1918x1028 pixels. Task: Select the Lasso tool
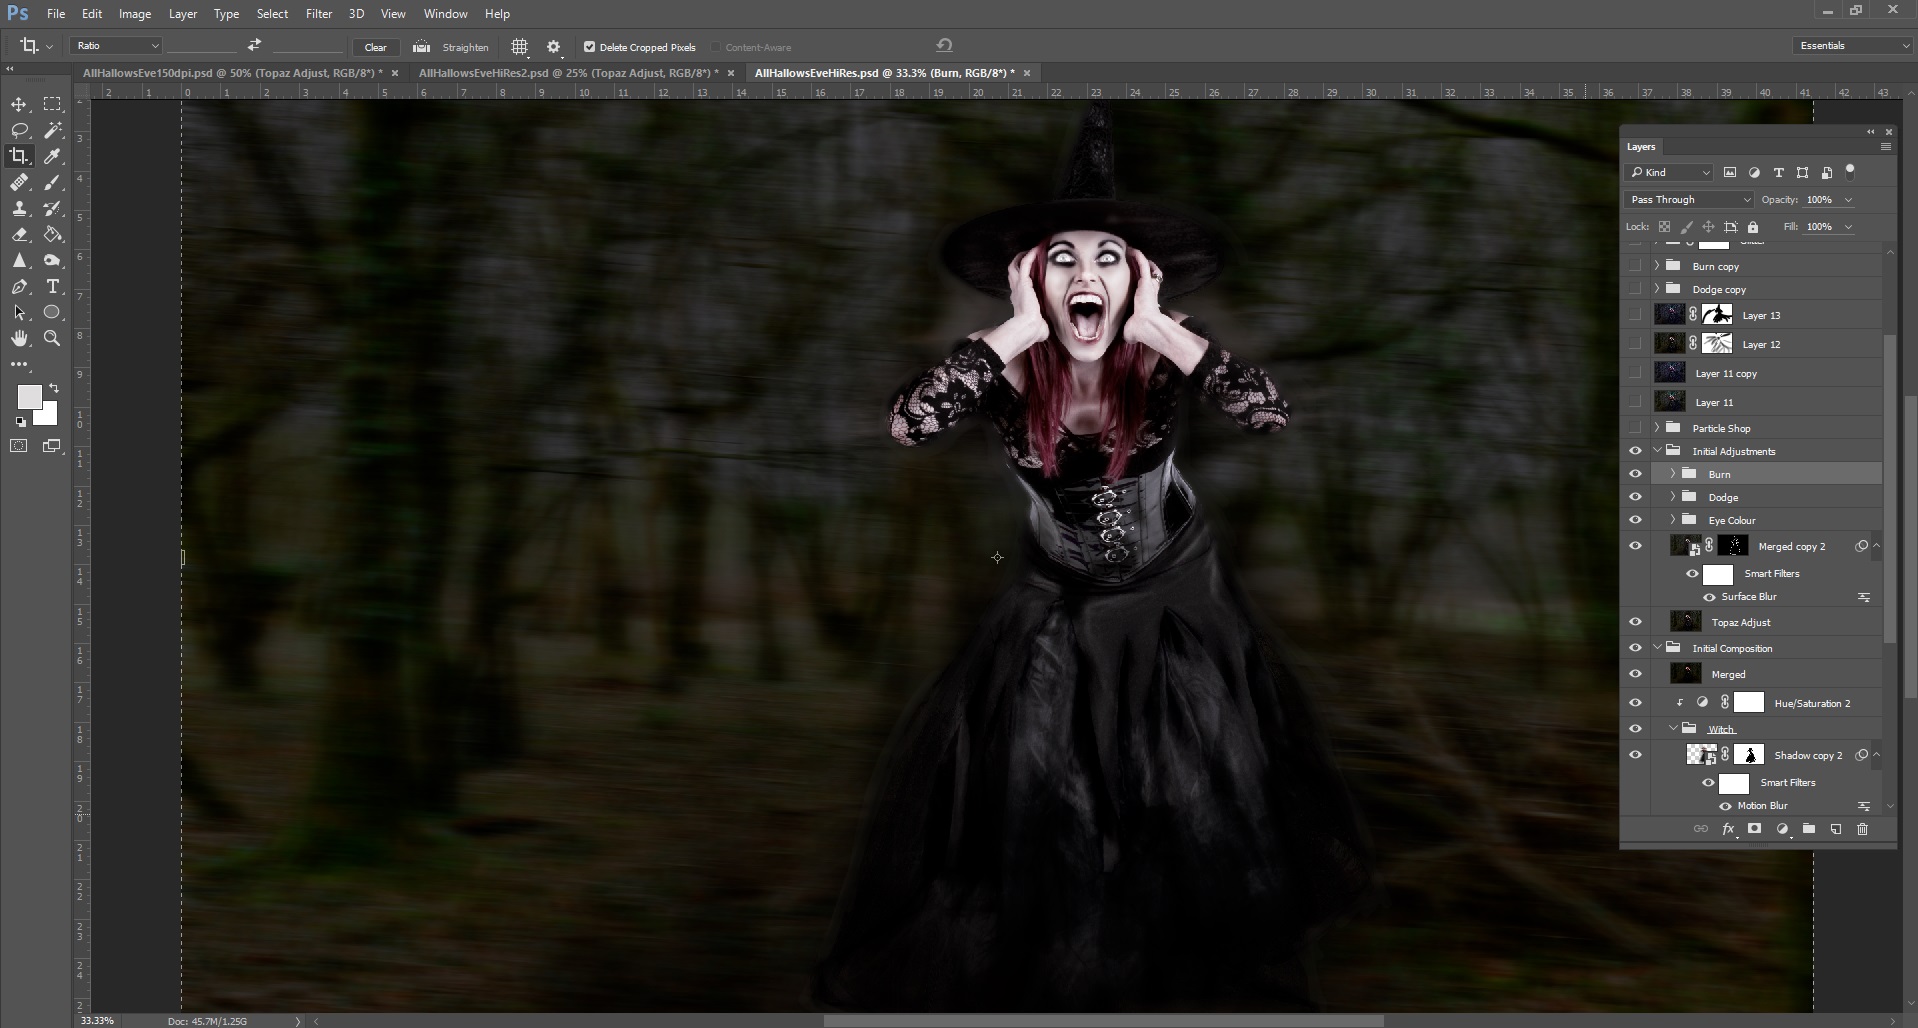tap(19, 130)
